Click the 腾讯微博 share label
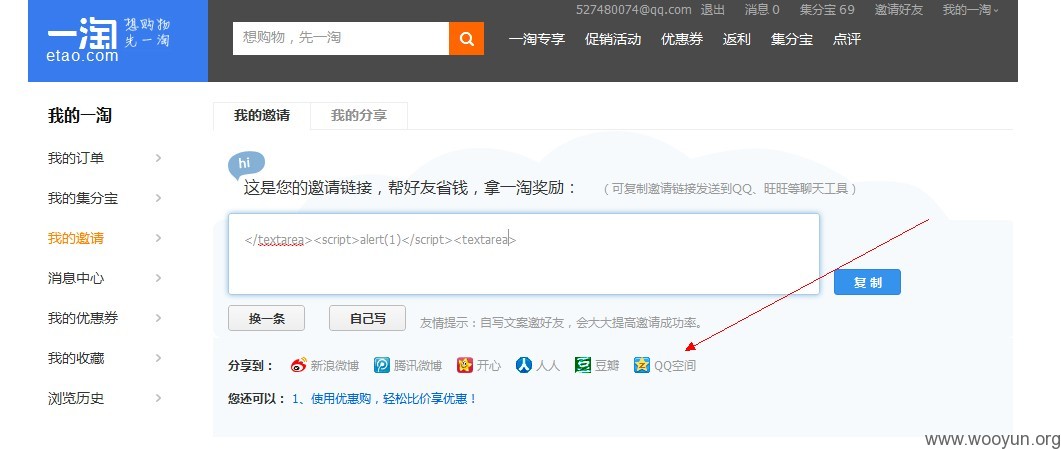Image resolution: width=1061 pixels, height=449 pixels. point(417,366)
